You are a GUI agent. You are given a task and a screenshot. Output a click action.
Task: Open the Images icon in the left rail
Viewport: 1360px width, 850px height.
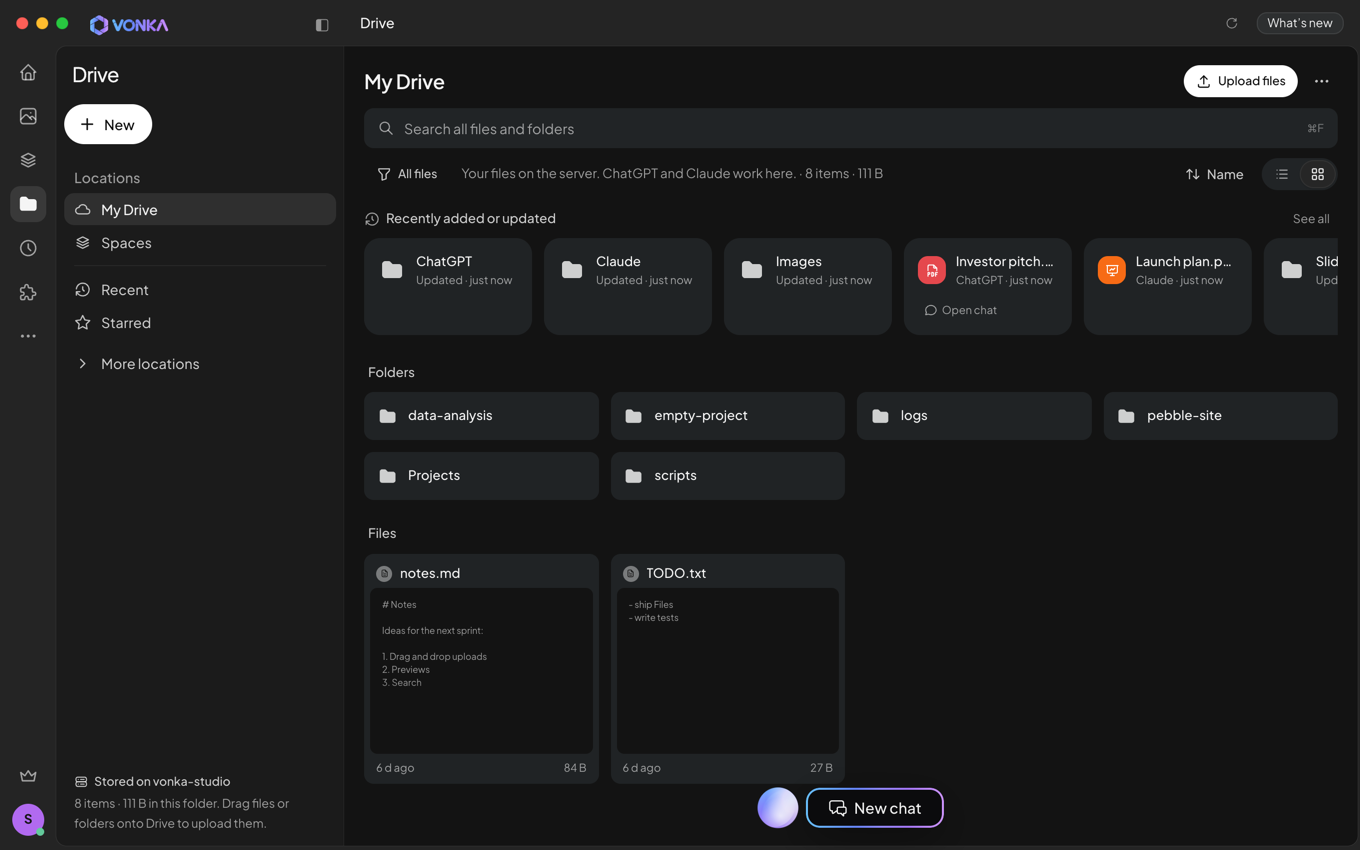click(x=28, y=116)
